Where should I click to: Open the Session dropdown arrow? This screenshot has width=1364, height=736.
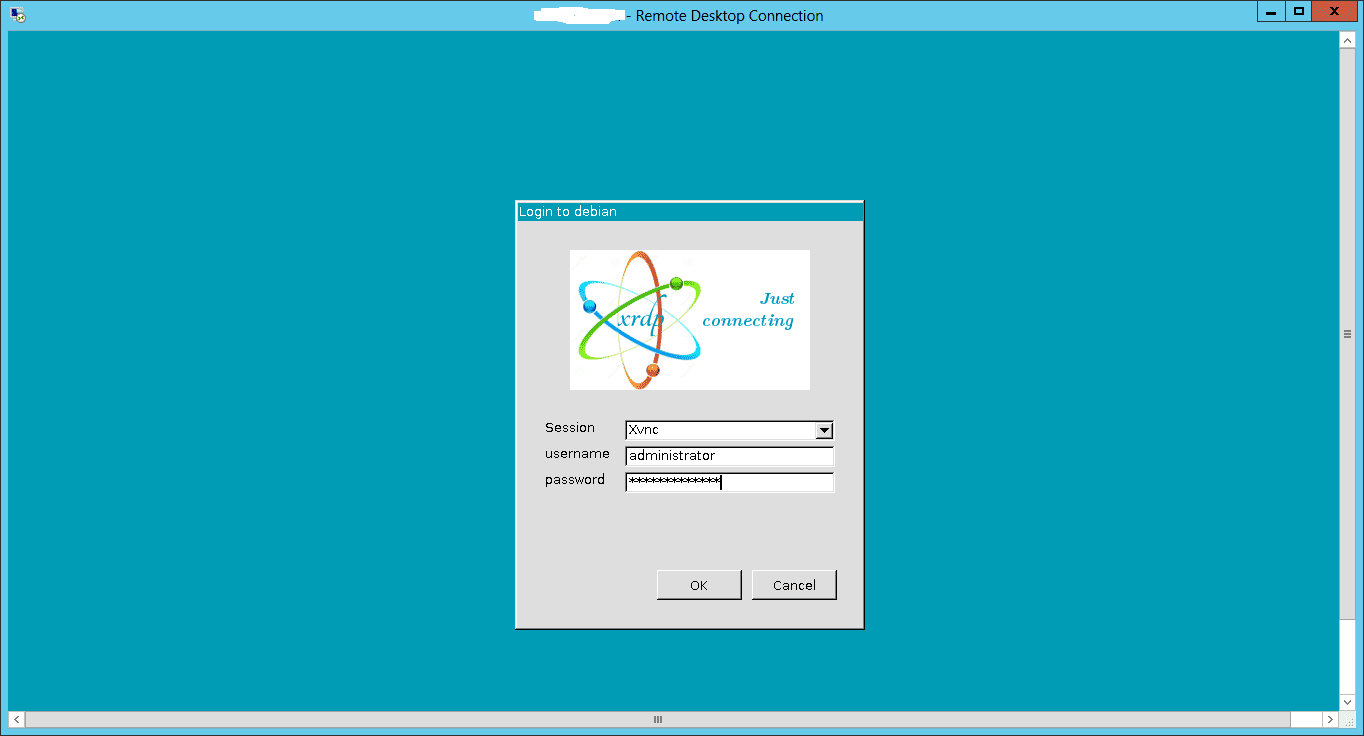pos(824,431)
